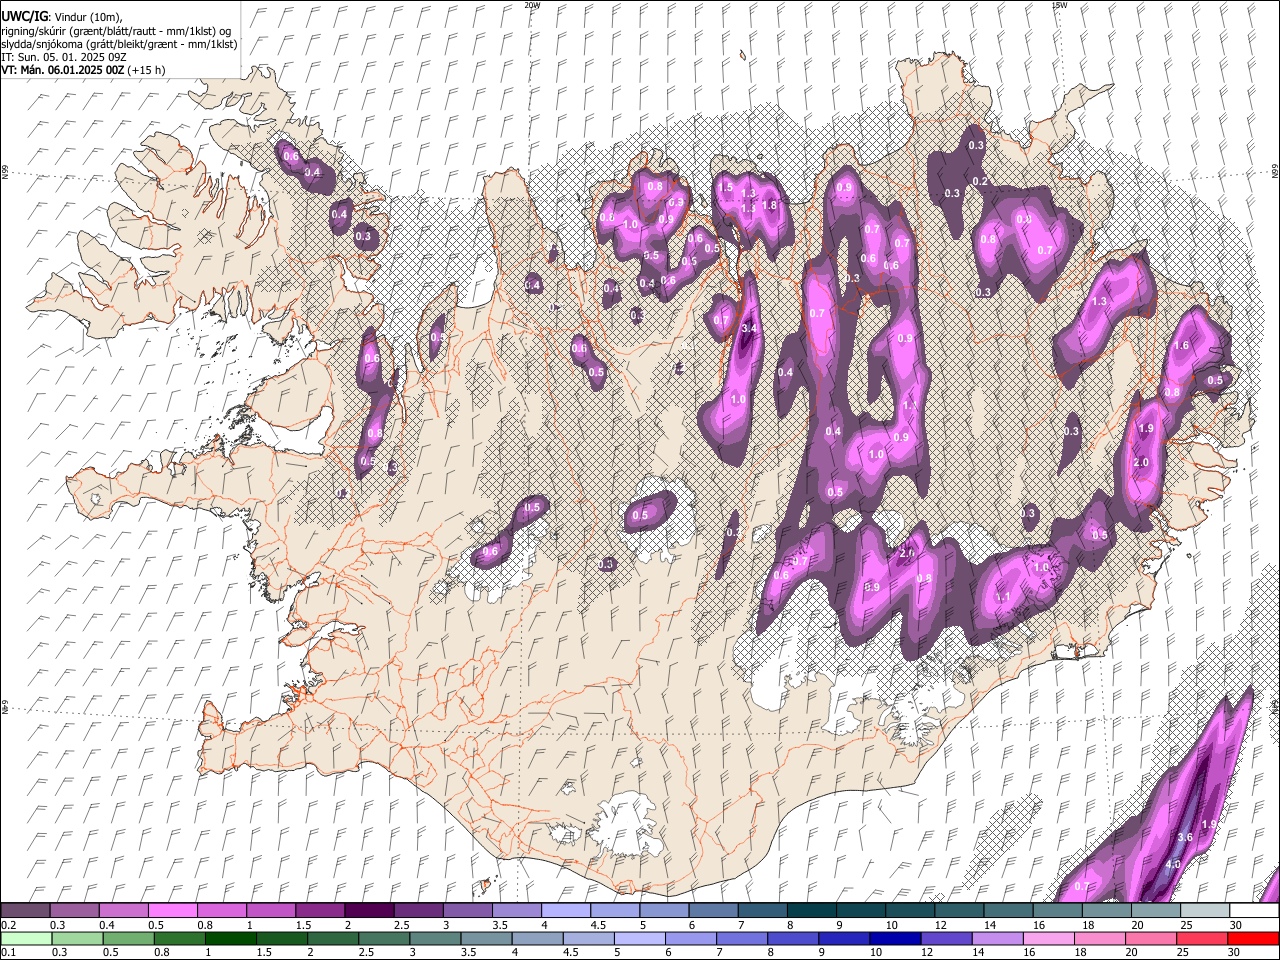This screenshot has height=960, width=1280.
Task: Select the pale green 0.1–0.3 rain legend swatch
Action: [x=26, y=938]
